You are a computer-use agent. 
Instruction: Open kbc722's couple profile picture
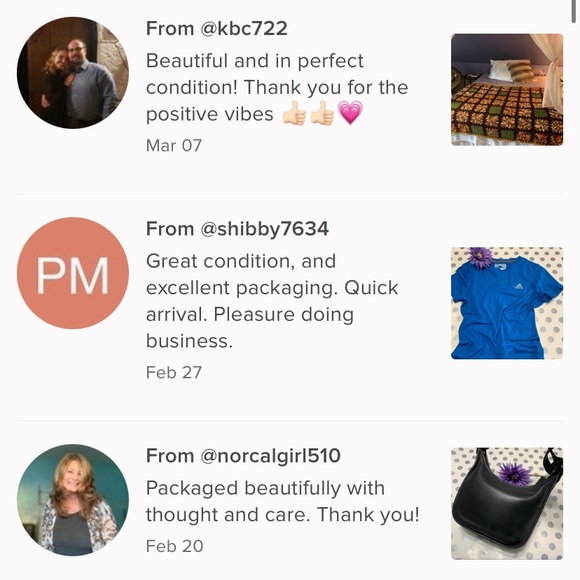pos(73,72)
